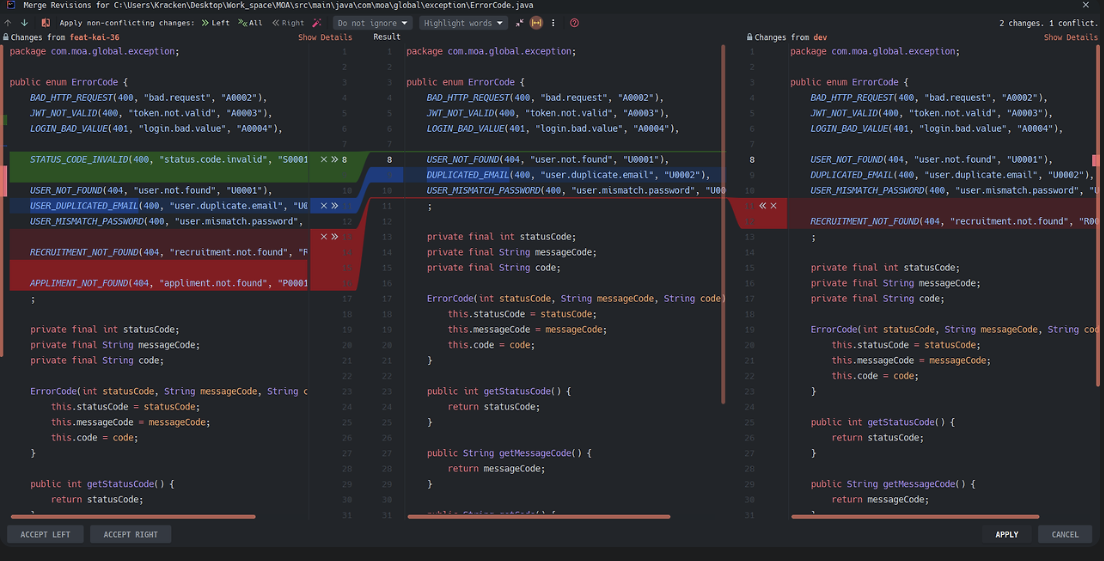The width and height of the screenshot is (1104, 561).
Task: Accept left conflict above RECRUITMENT_NOT_FOUND with arrow
Action: (x=334, y=237)
